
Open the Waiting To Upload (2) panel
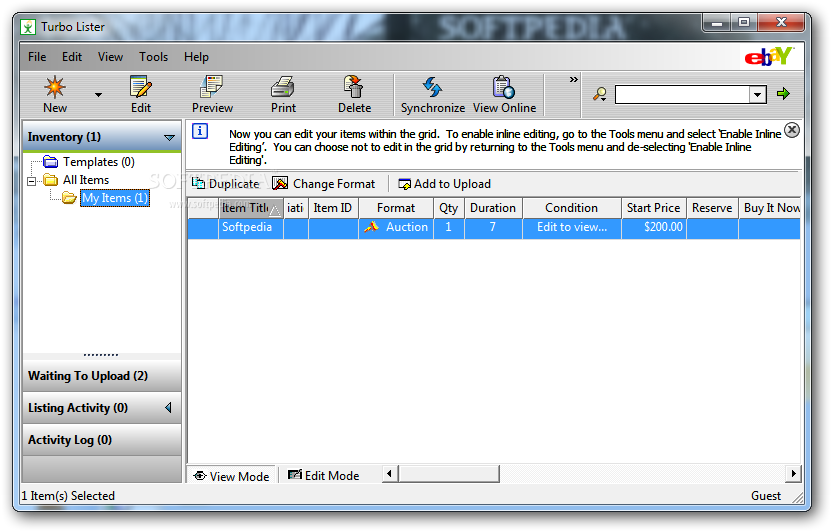pyautogui.click(x=102, y=376)
